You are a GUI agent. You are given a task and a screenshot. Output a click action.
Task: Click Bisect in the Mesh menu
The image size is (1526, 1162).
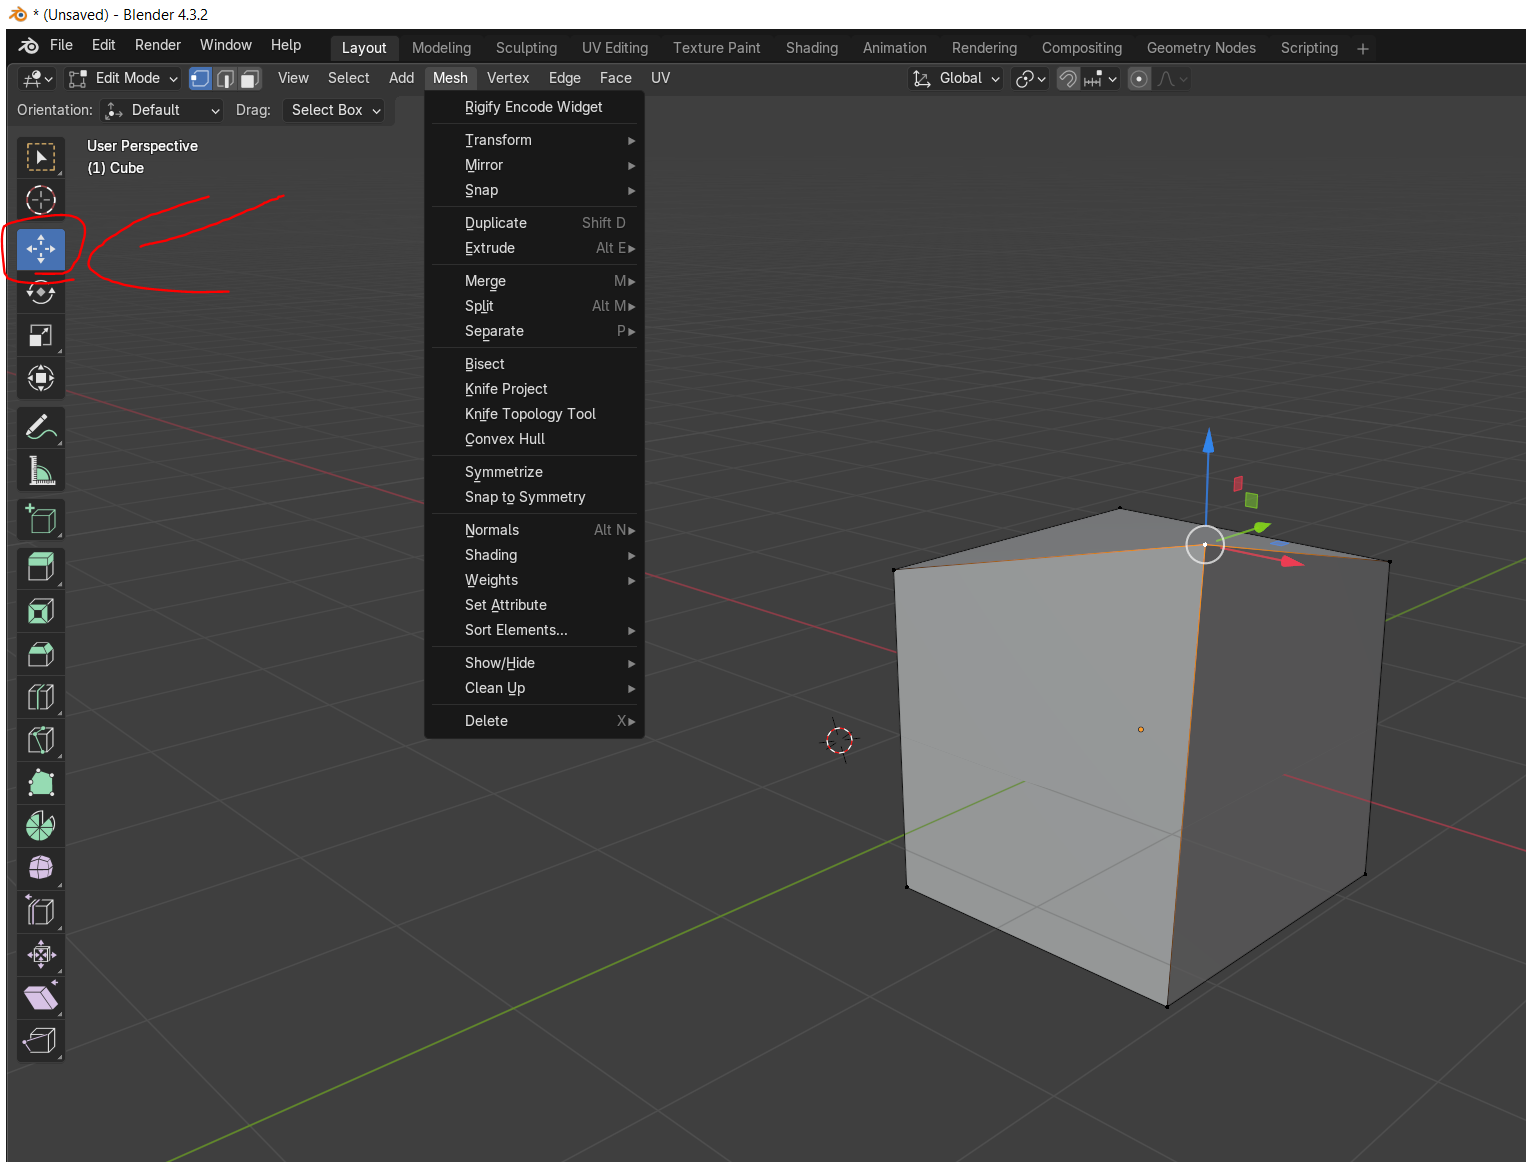click(x=485, y=364)
